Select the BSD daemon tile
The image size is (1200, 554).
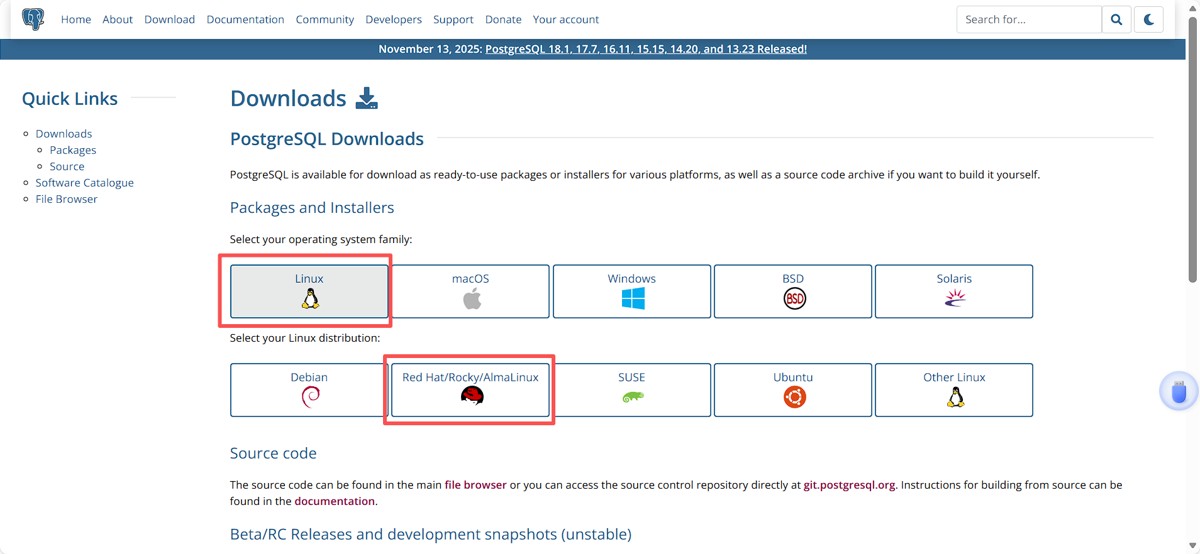click(x=793, y=291)
